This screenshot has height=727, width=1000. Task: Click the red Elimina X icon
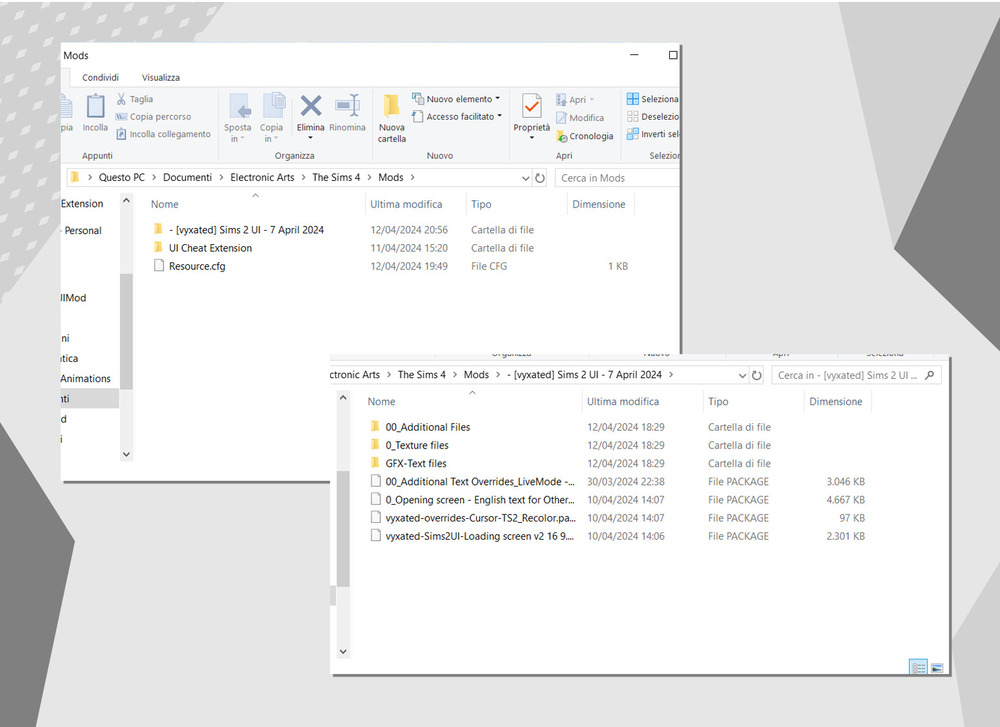pyautogui.click(x=311, y=106)
